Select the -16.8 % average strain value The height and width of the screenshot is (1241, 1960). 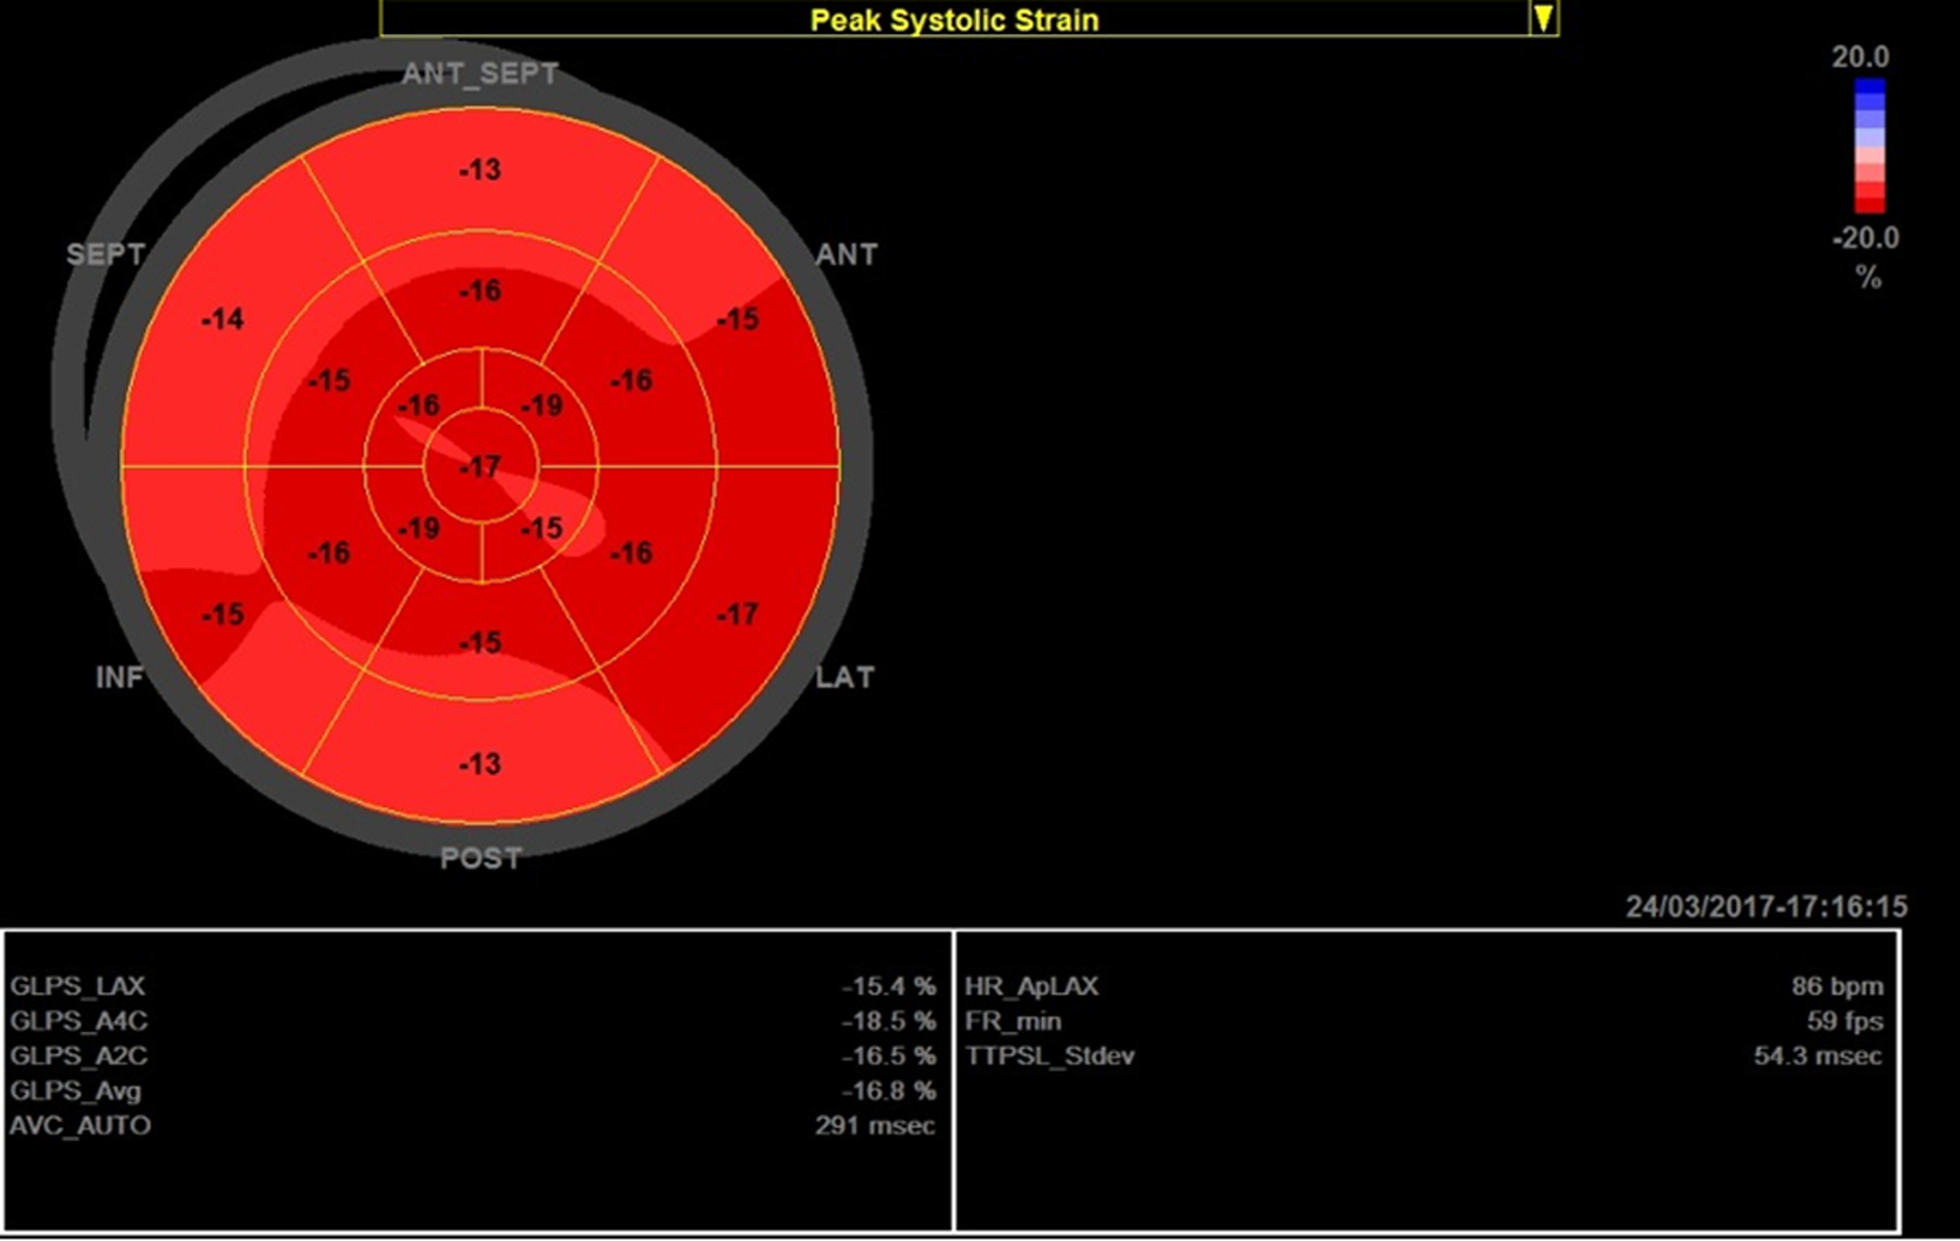(889, 1092)
